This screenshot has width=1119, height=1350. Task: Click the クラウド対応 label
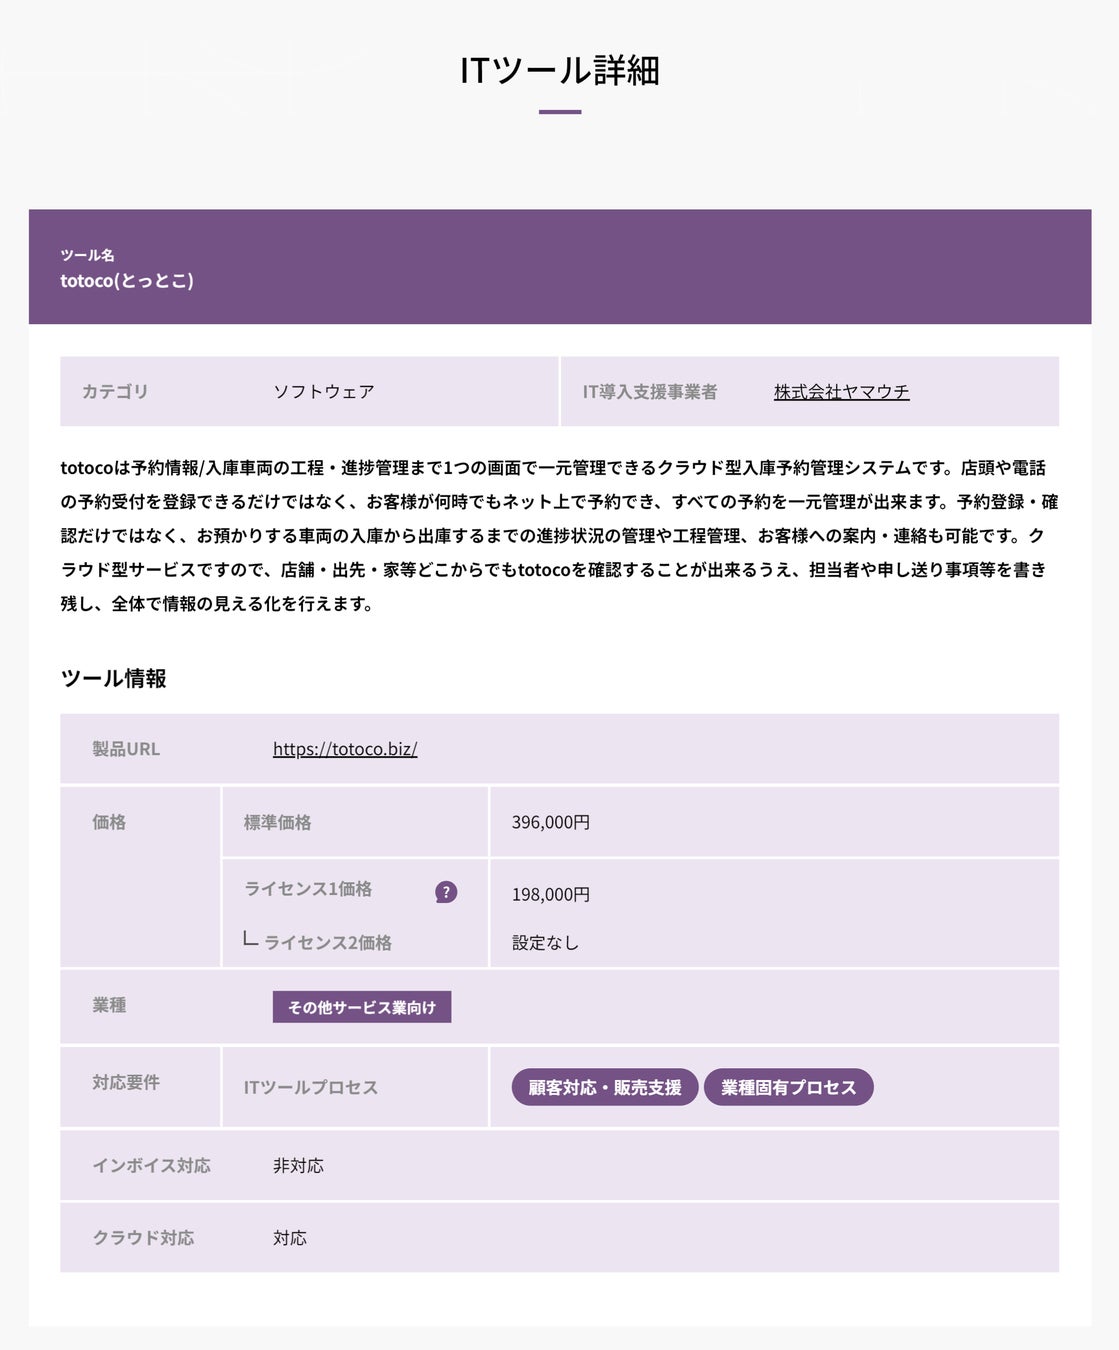(143, 1238)
